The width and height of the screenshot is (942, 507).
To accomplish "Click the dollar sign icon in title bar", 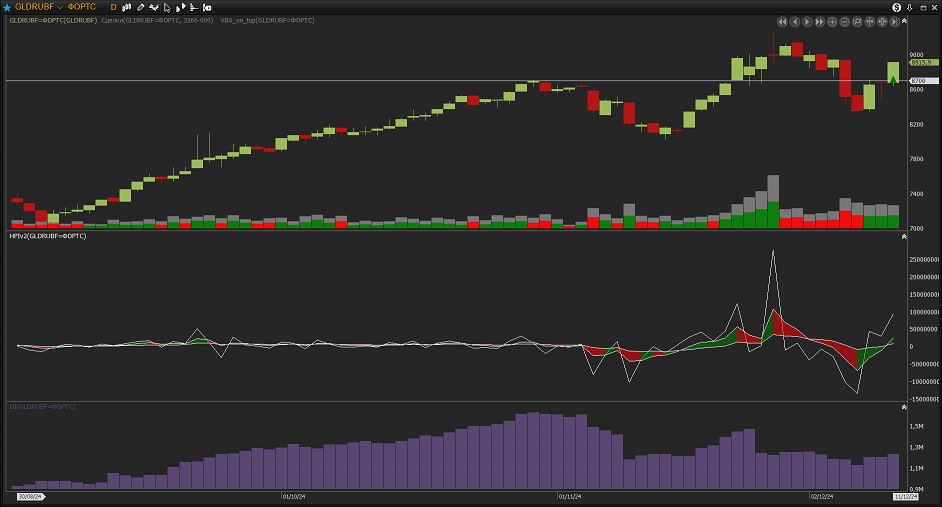I will coord(897,7).
